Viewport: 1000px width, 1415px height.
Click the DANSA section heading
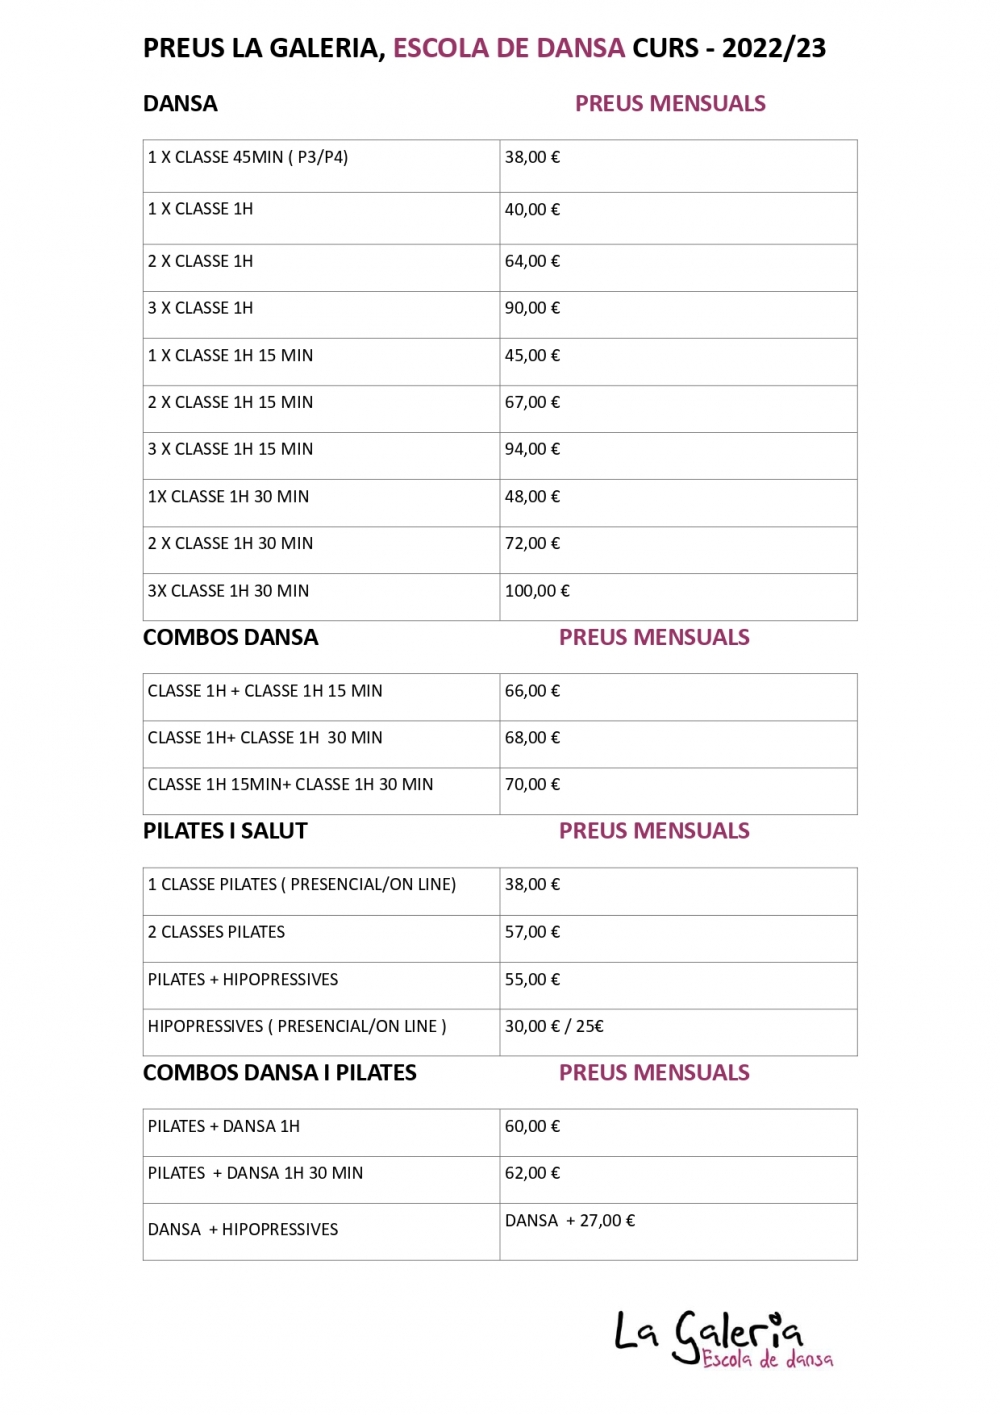[180, 104]
